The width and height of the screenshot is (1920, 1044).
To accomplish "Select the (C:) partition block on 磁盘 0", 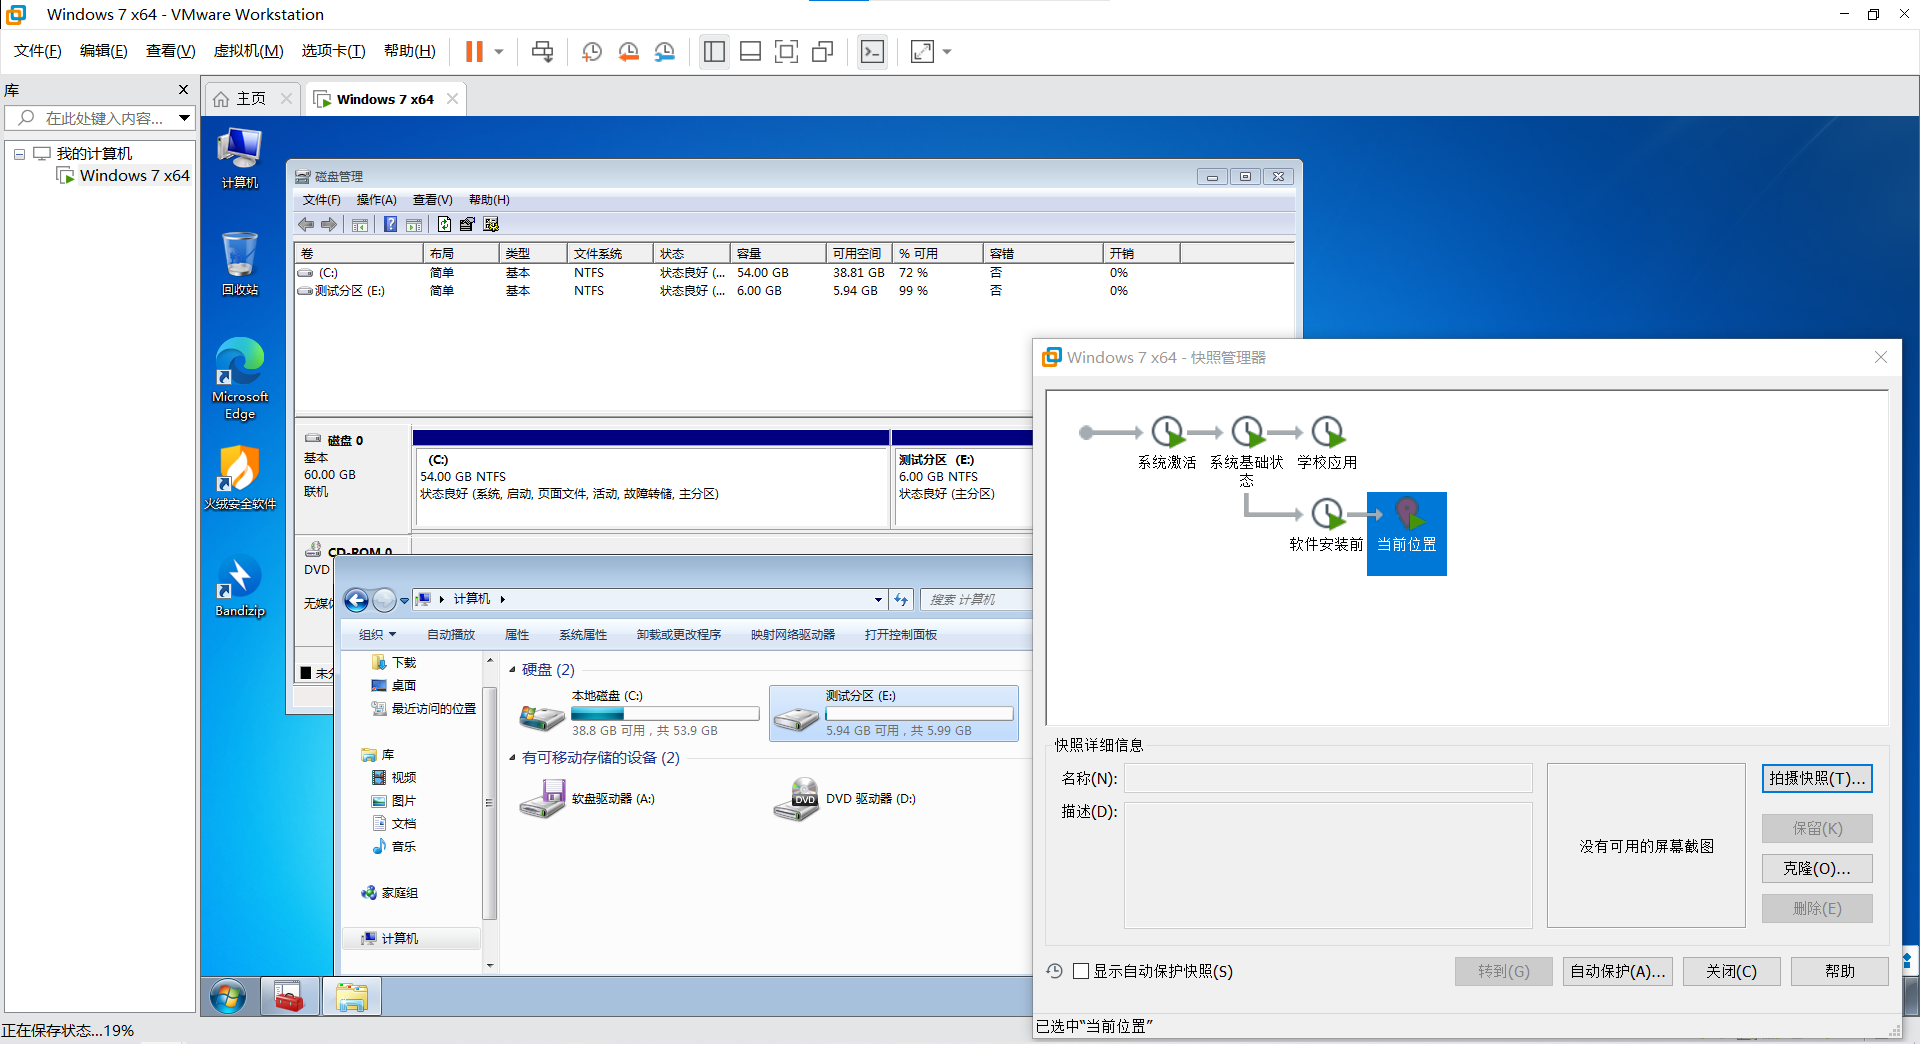I will click(x=651, y=486).
